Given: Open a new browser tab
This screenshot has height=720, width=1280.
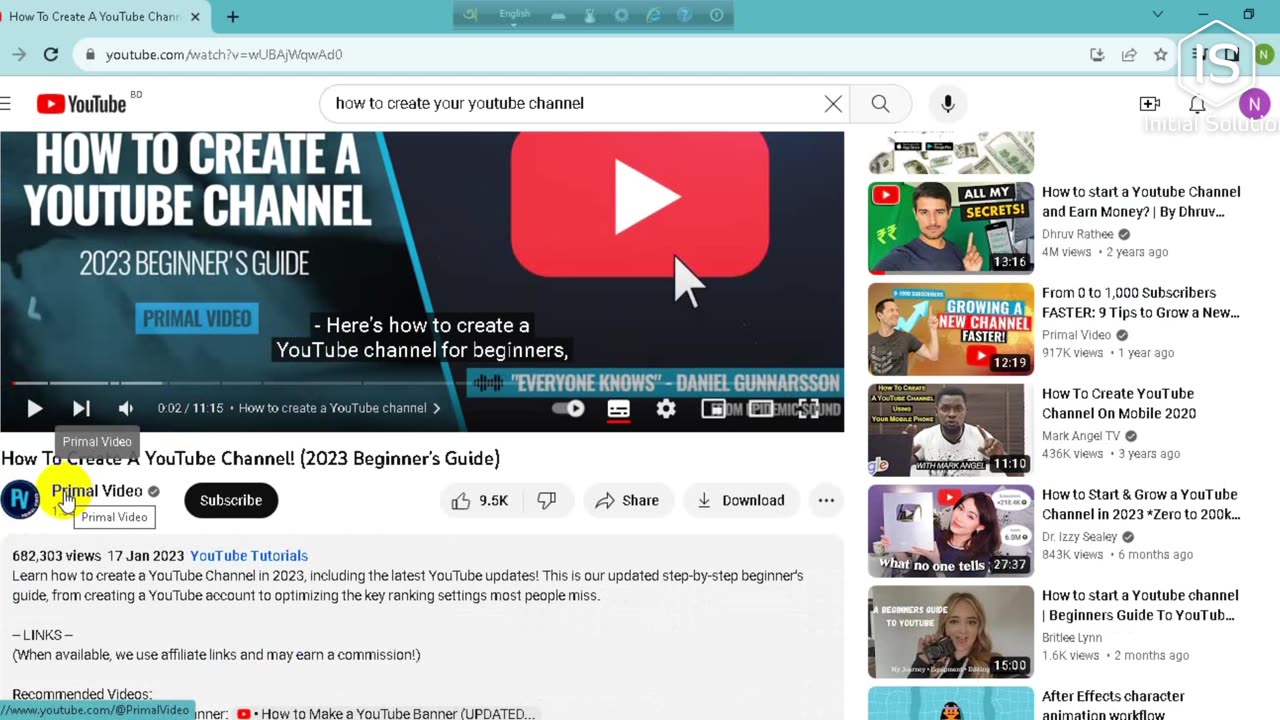Looking at the screenshot, I should coord(232,17).
